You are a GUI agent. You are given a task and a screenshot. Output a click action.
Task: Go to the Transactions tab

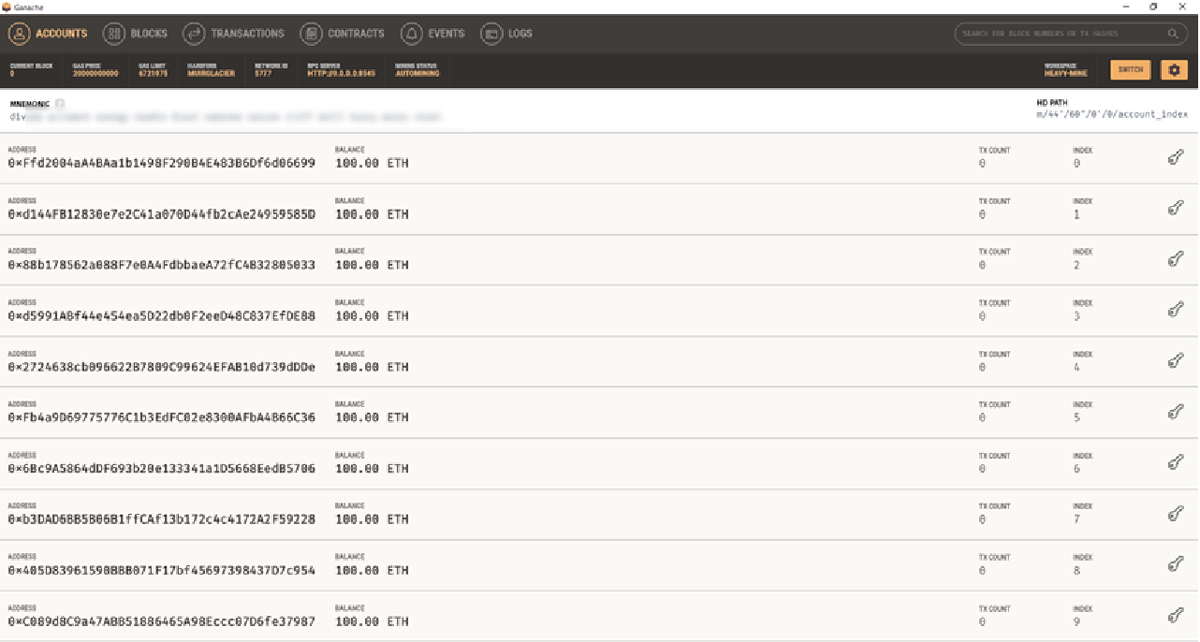(234, 33)
